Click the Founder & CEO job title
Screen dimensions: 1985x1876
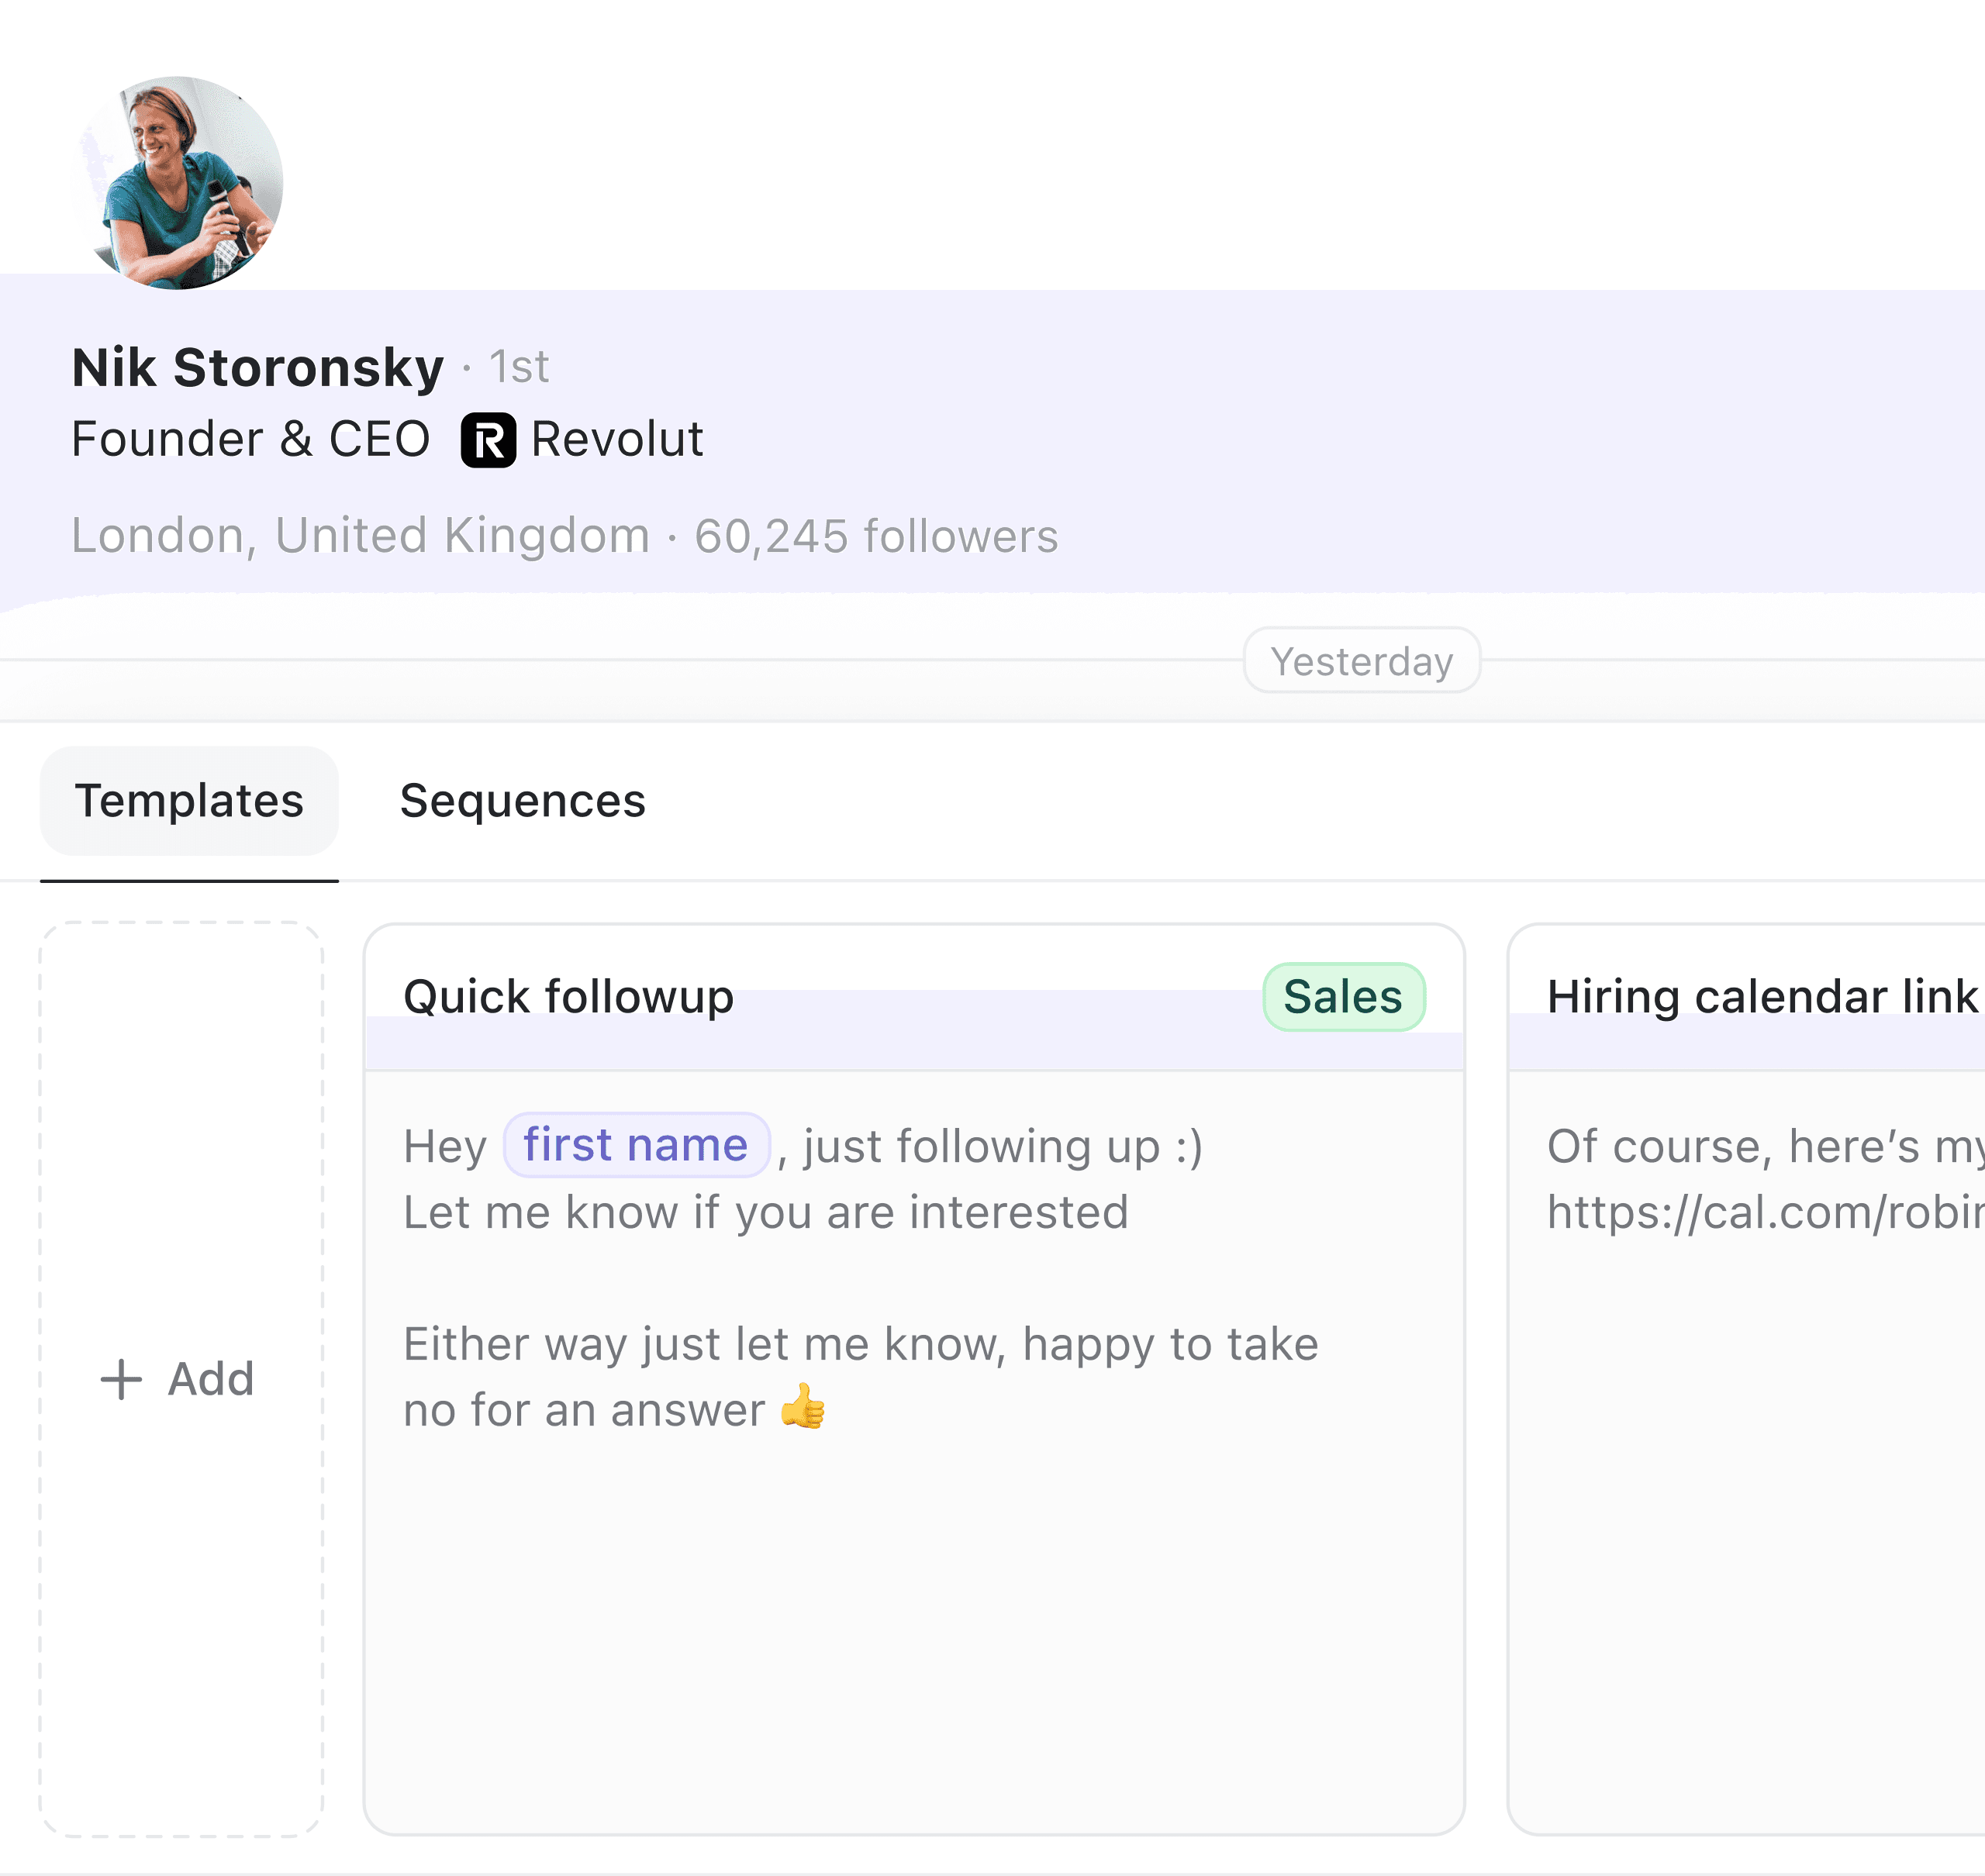click(251, 440)
